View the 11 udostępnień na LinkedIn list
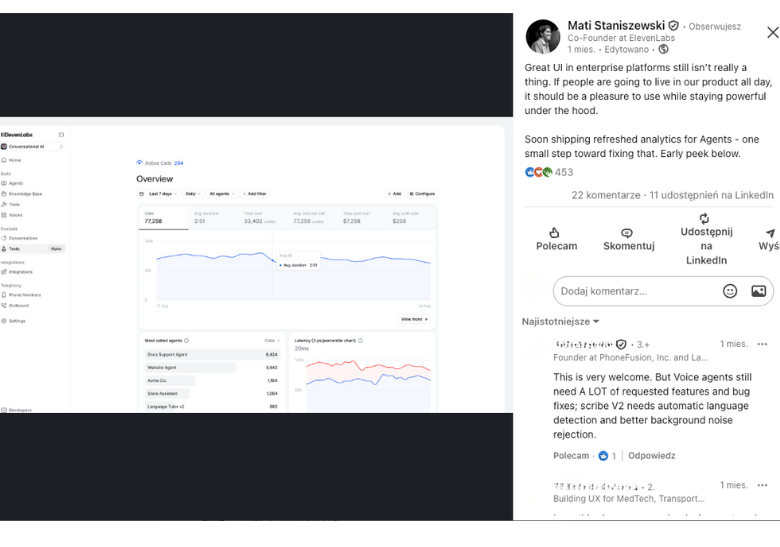Viewport: 780px width, 547px height. (x=712, y=195)
